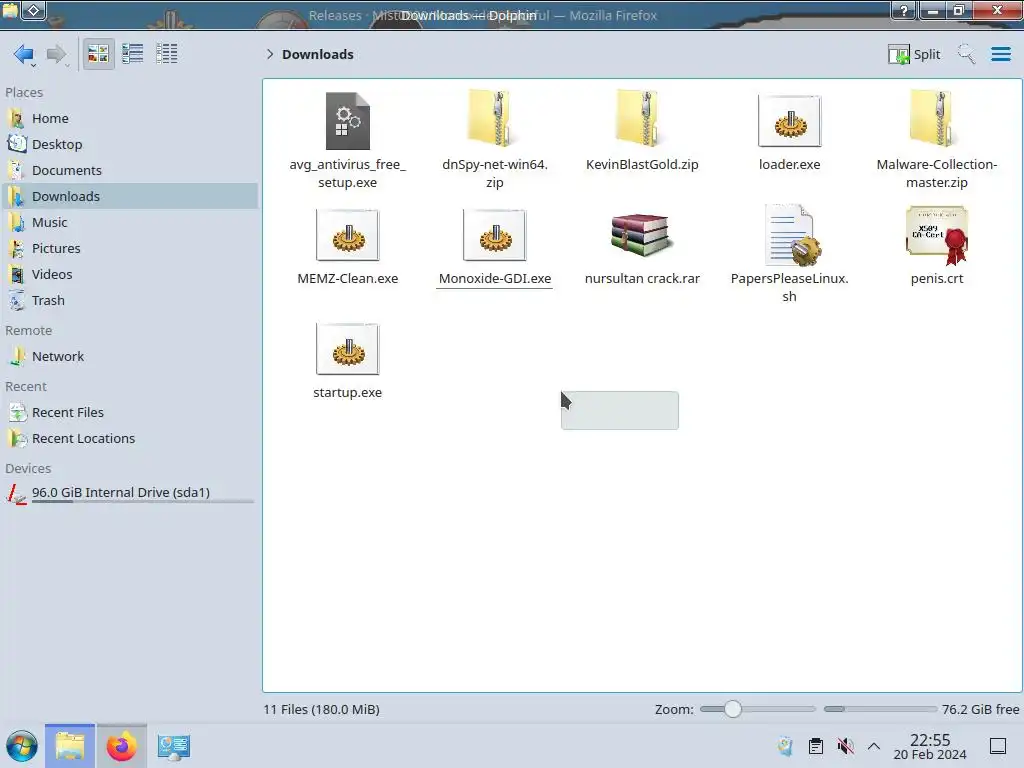Click the KevinBlastGold.zip filename label
Screen dimensions: 1024x768
pos(642,165)
